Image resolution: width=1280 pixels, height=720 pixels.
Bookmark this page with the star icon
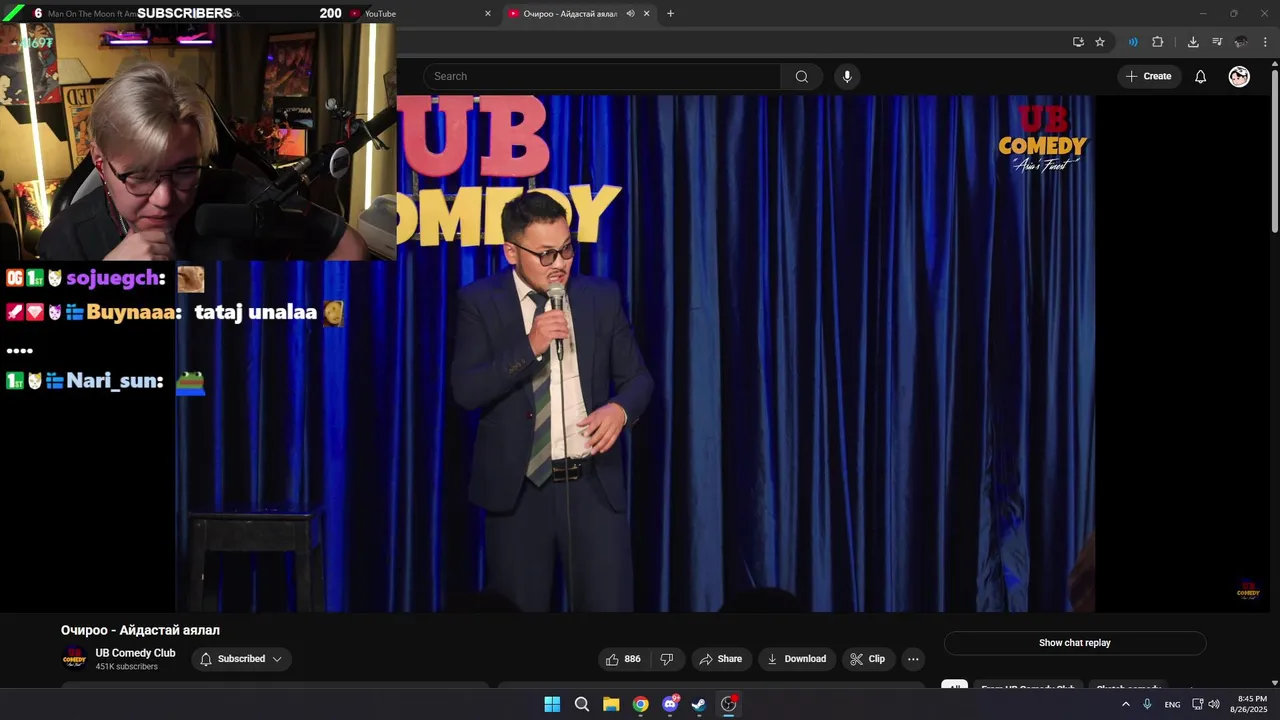1100,42
